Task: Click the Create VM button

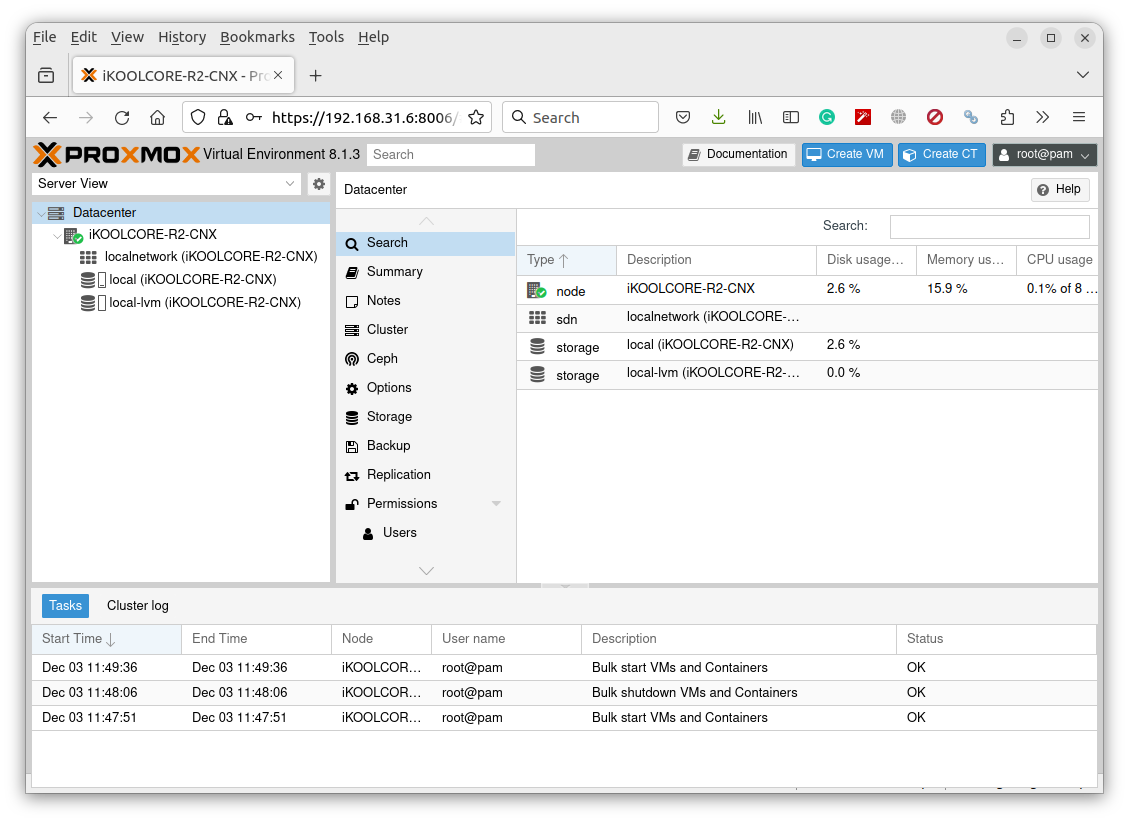Action: [x=847, y=154]
